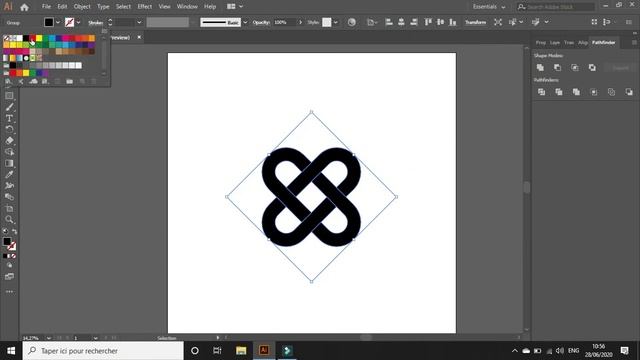The width and height of the screenshot is (640, 360).
Task: Select the Rectangle tool
Action: pyautogui.click(x=9, y=96)
